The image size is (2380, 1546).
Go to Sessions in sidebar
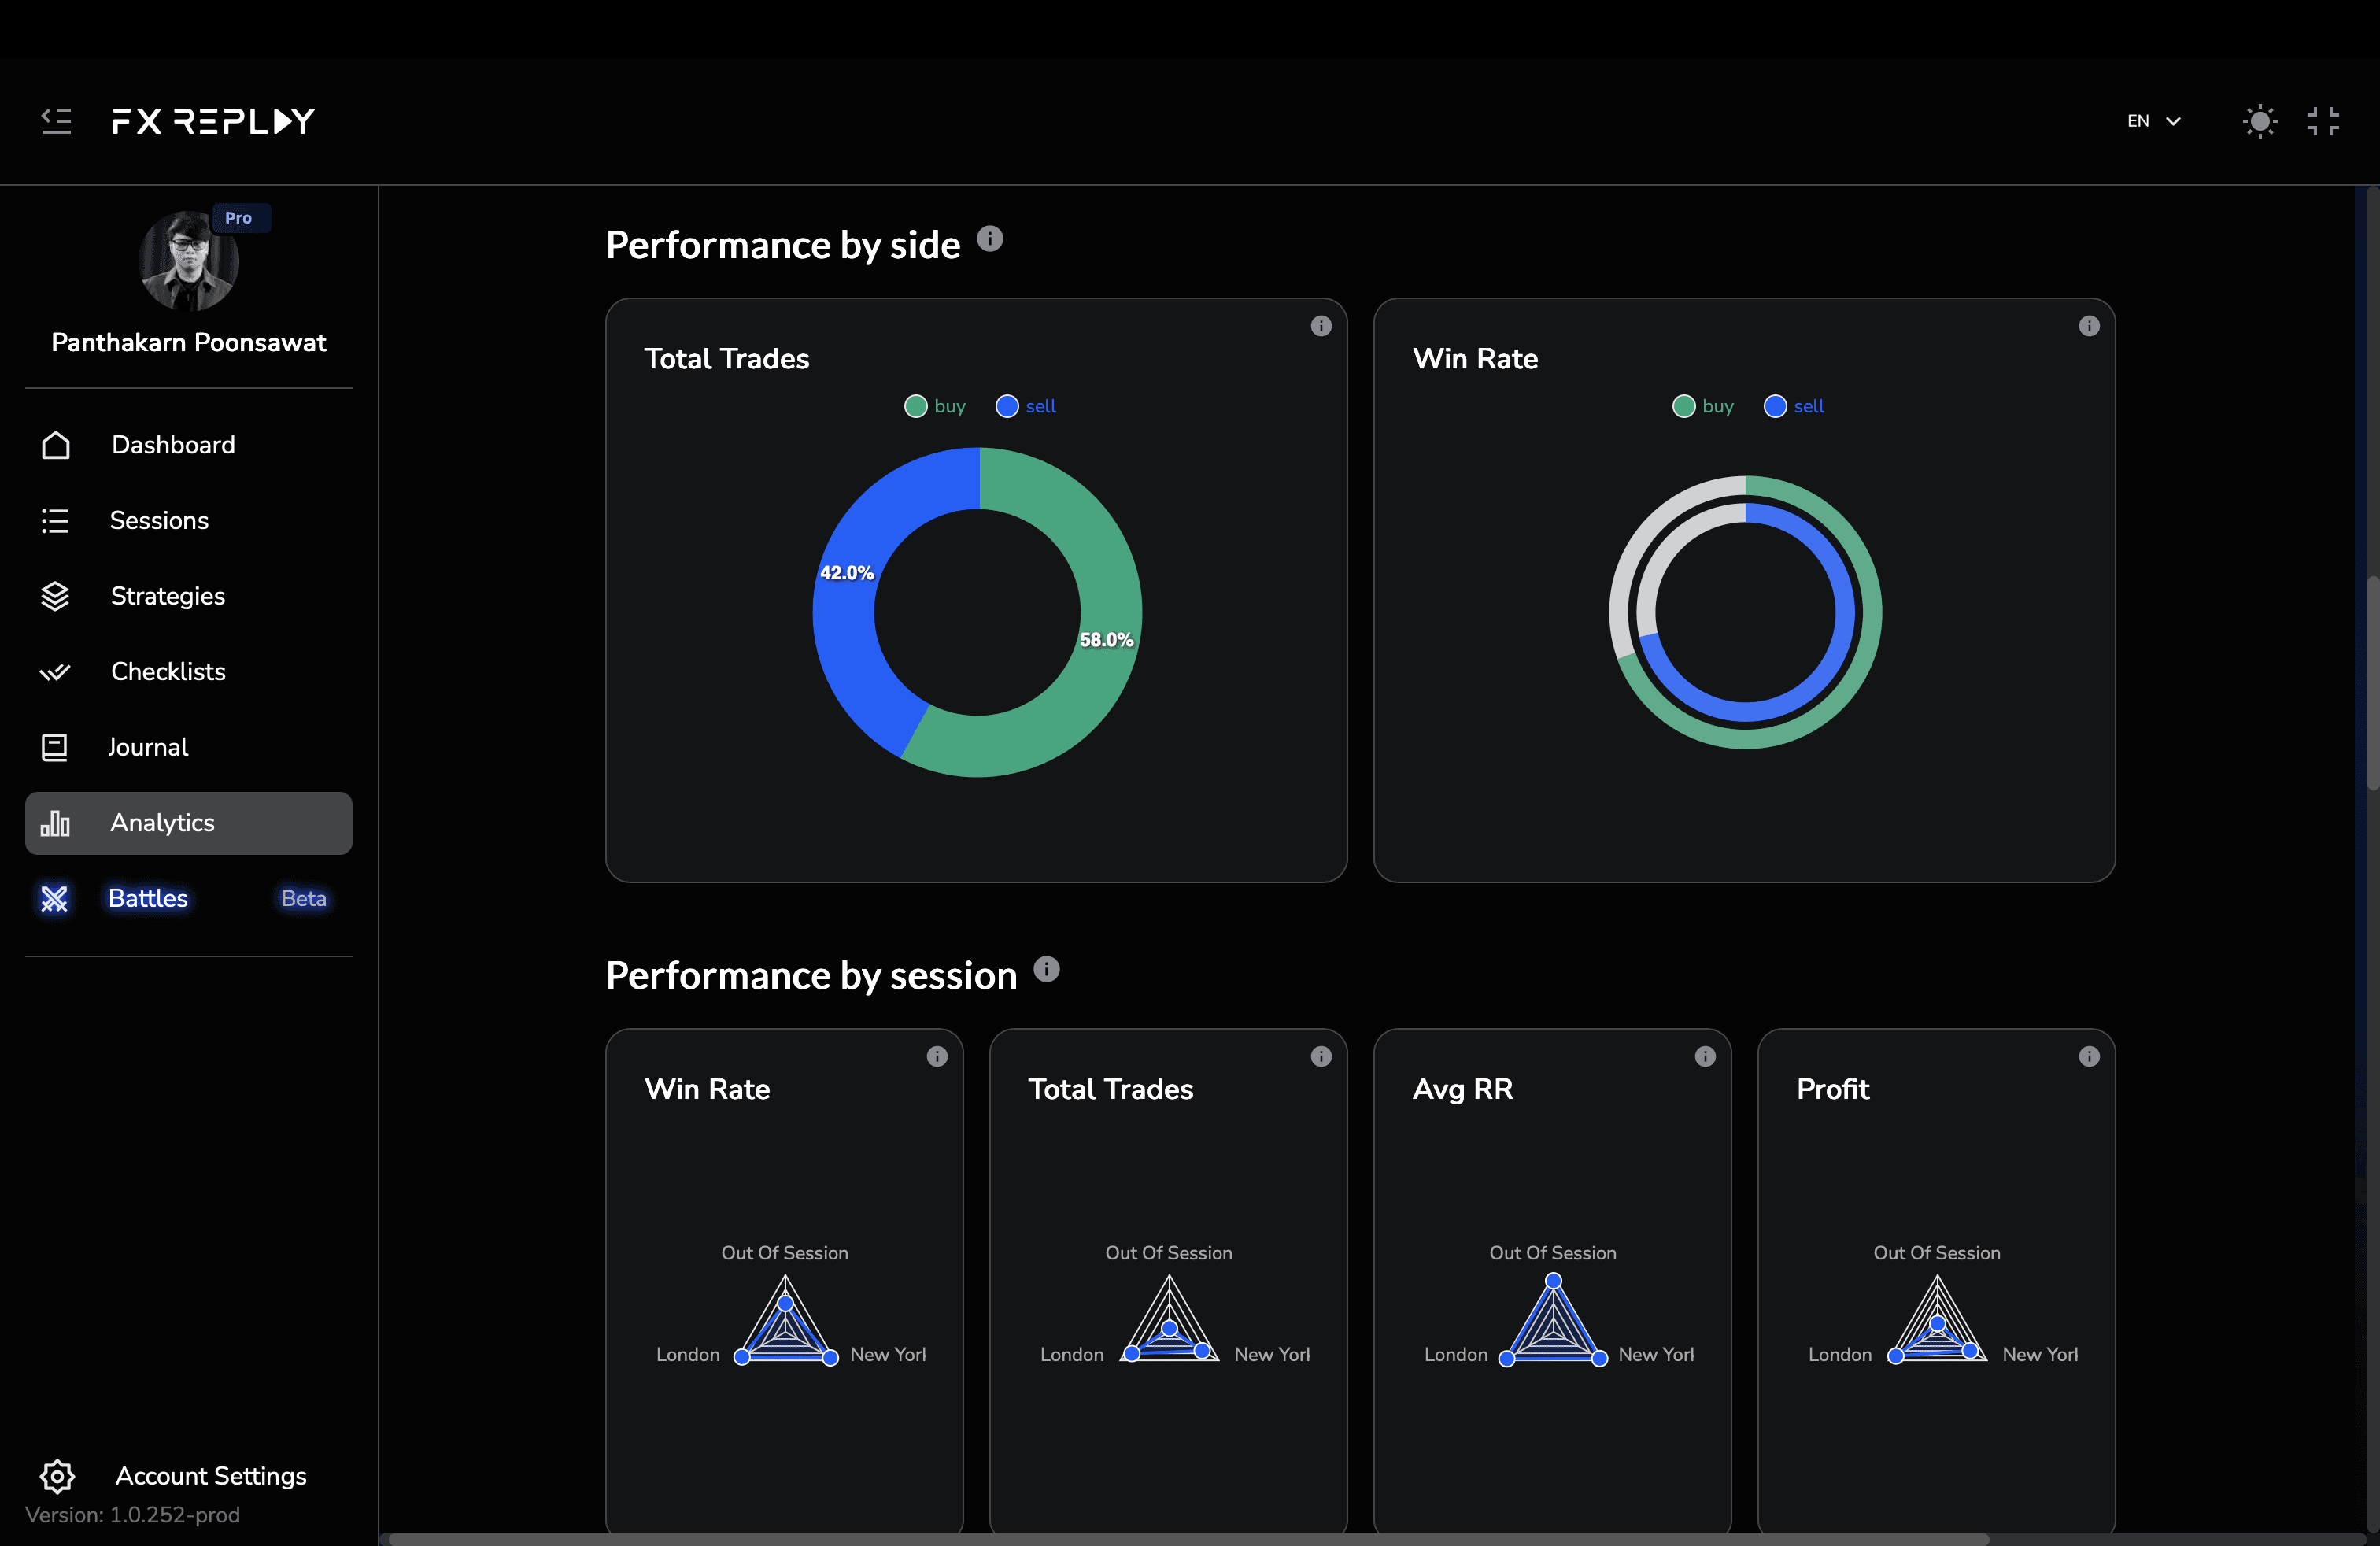click(x=159, y=520)
